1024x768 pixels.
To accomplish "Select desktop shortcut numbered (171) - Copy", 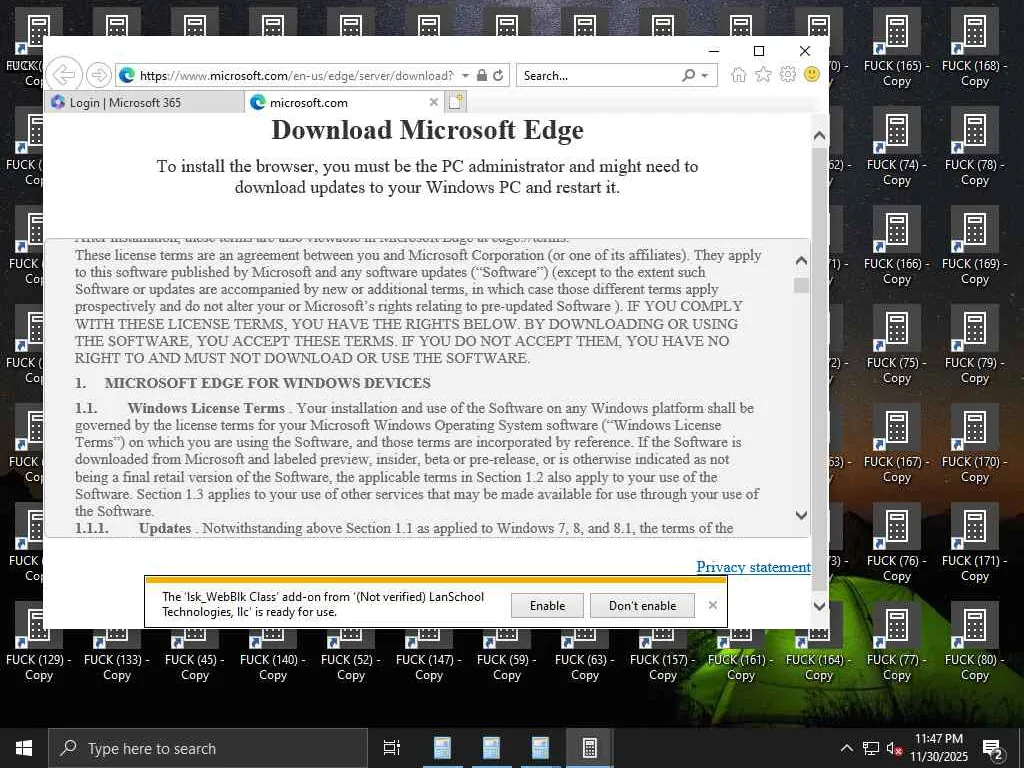I will (x=974, y=545).
